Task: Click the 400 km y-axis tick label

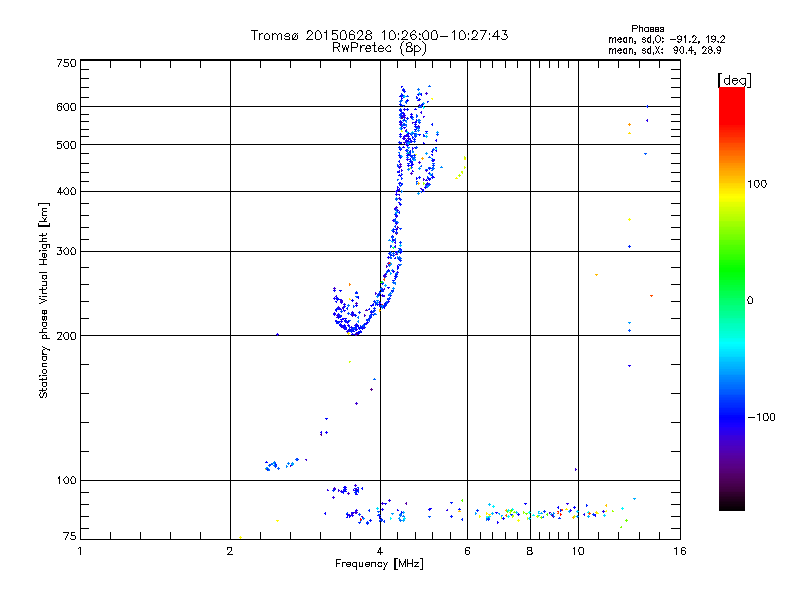Action: [66, 191]
